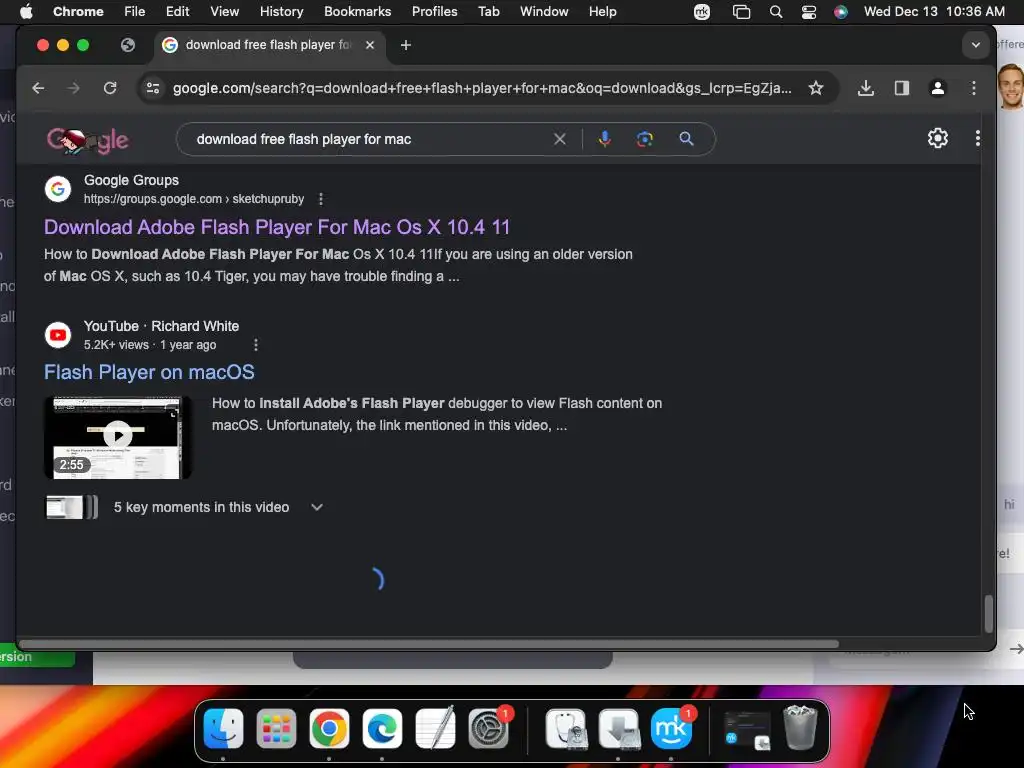Open TextEdit from the Dock
Screen dimensions: 1024x768
435,728
